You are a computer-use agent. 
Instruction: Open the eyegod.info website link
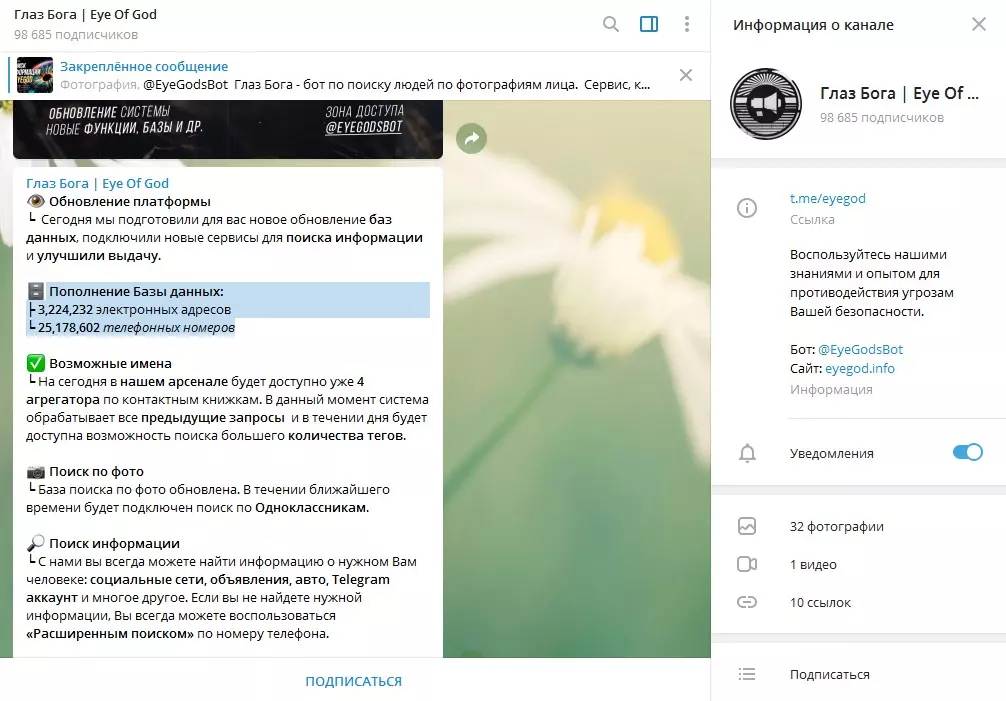[860, 368]
